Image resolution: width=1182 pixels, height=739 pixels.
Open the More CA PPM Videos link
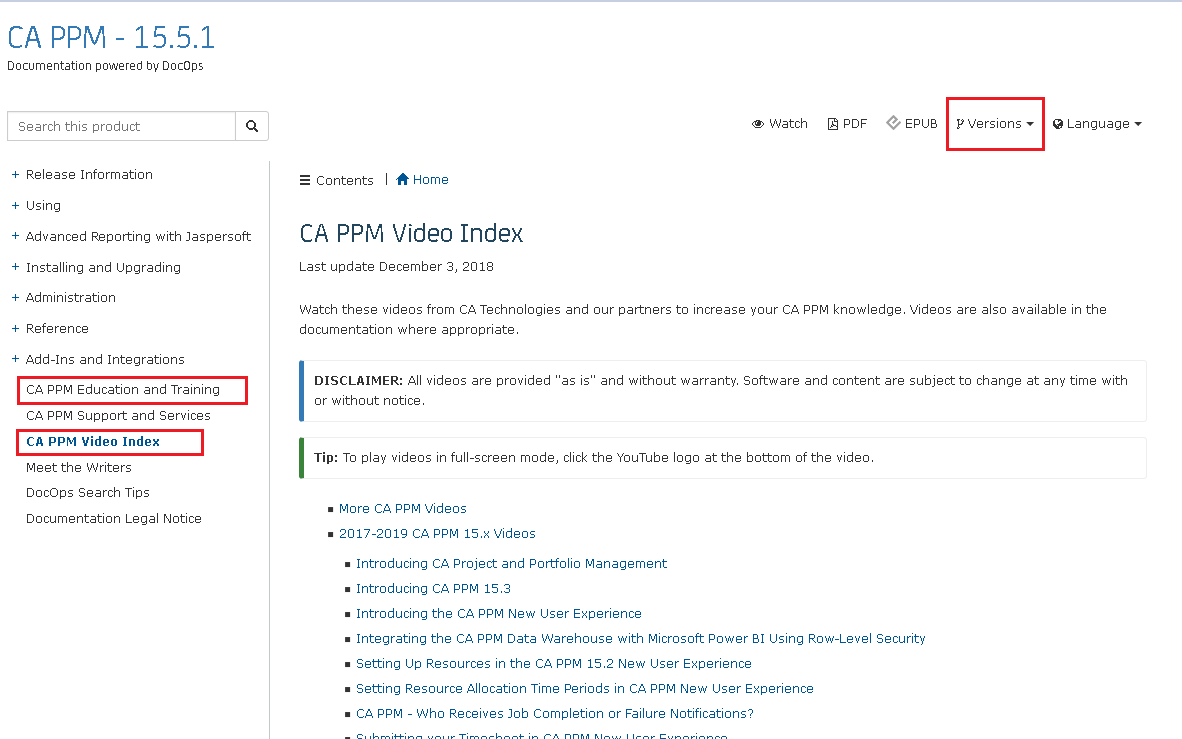coord(402,508)
